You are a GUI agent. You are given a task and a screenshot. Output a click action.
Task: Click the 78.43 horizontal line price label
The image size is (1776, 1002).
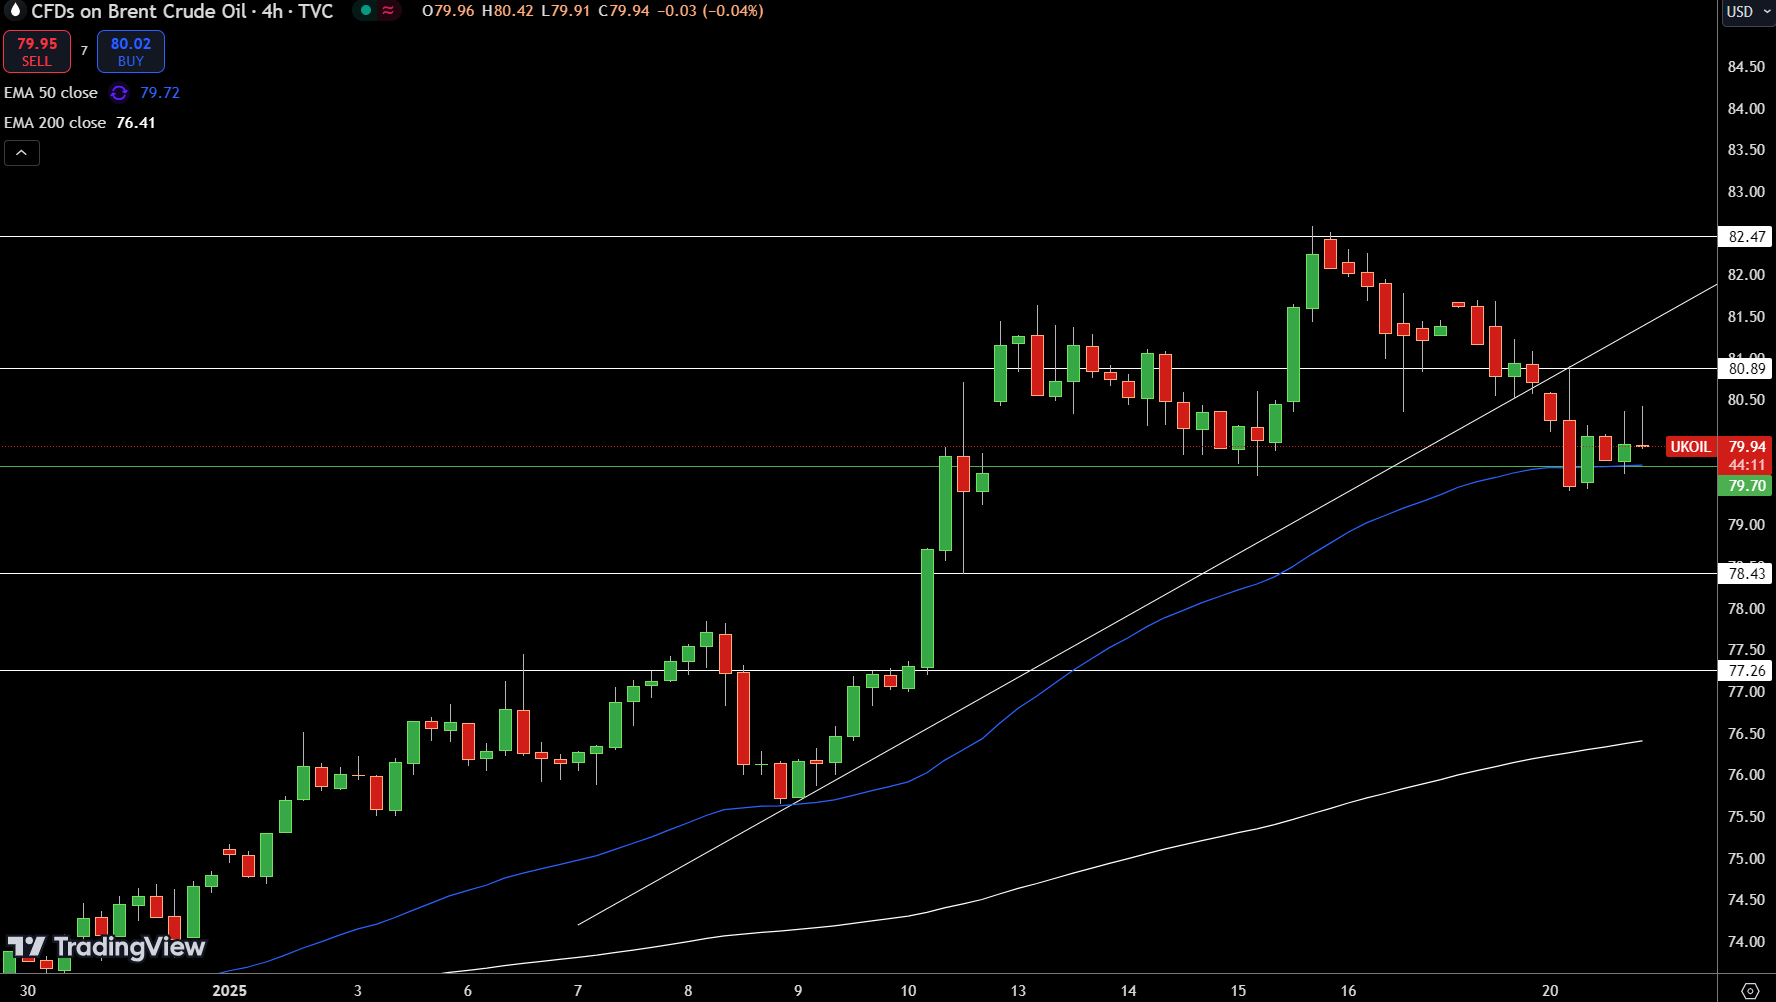[1746, 574]
